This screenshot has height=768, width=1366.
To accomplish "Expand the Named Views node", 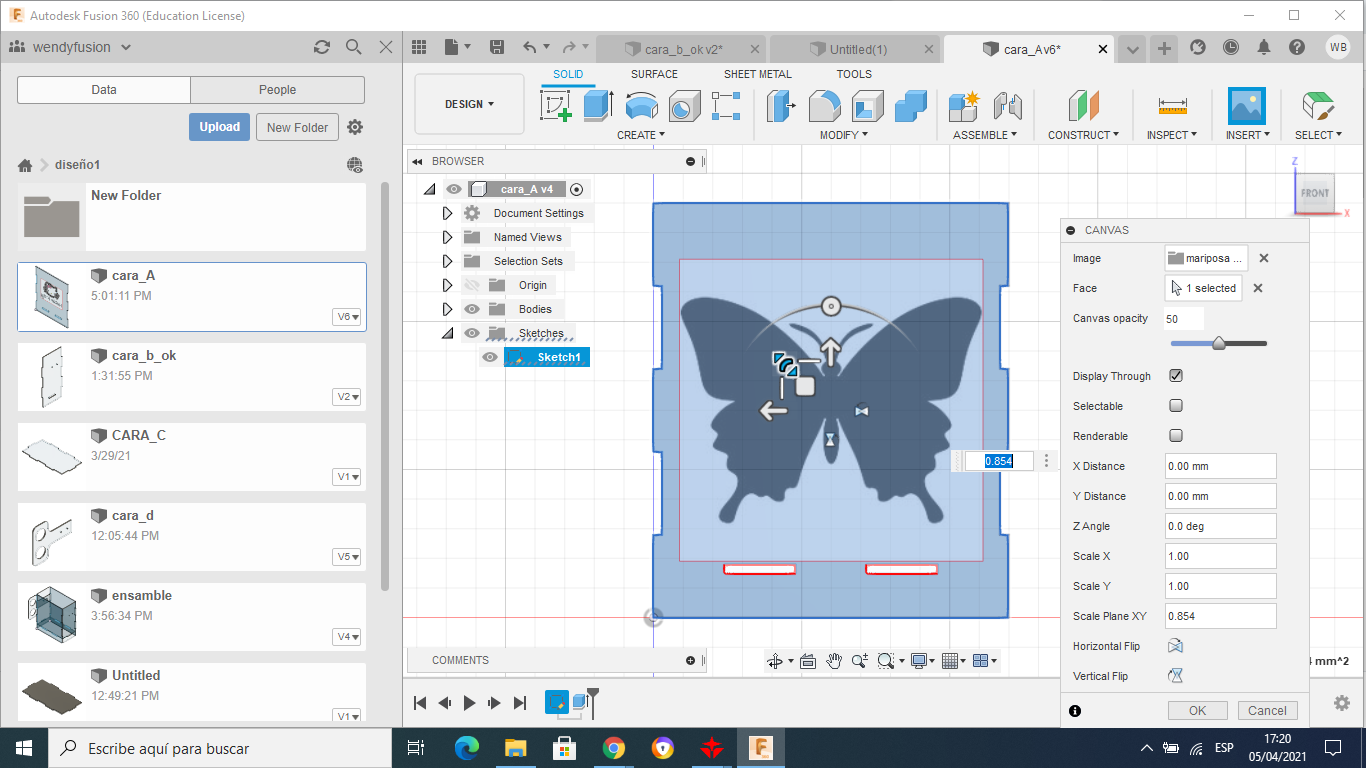I will (447, 237).
